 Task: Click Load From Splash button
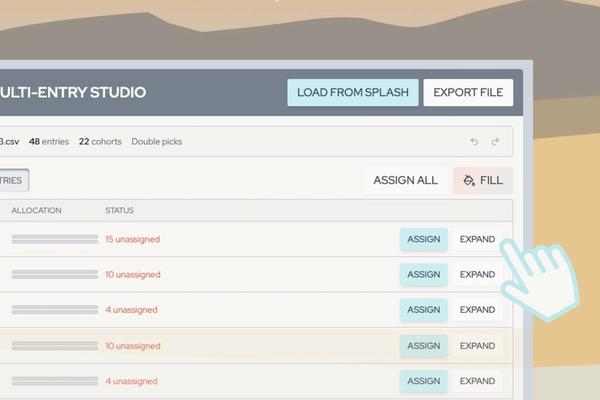(353, 92)
